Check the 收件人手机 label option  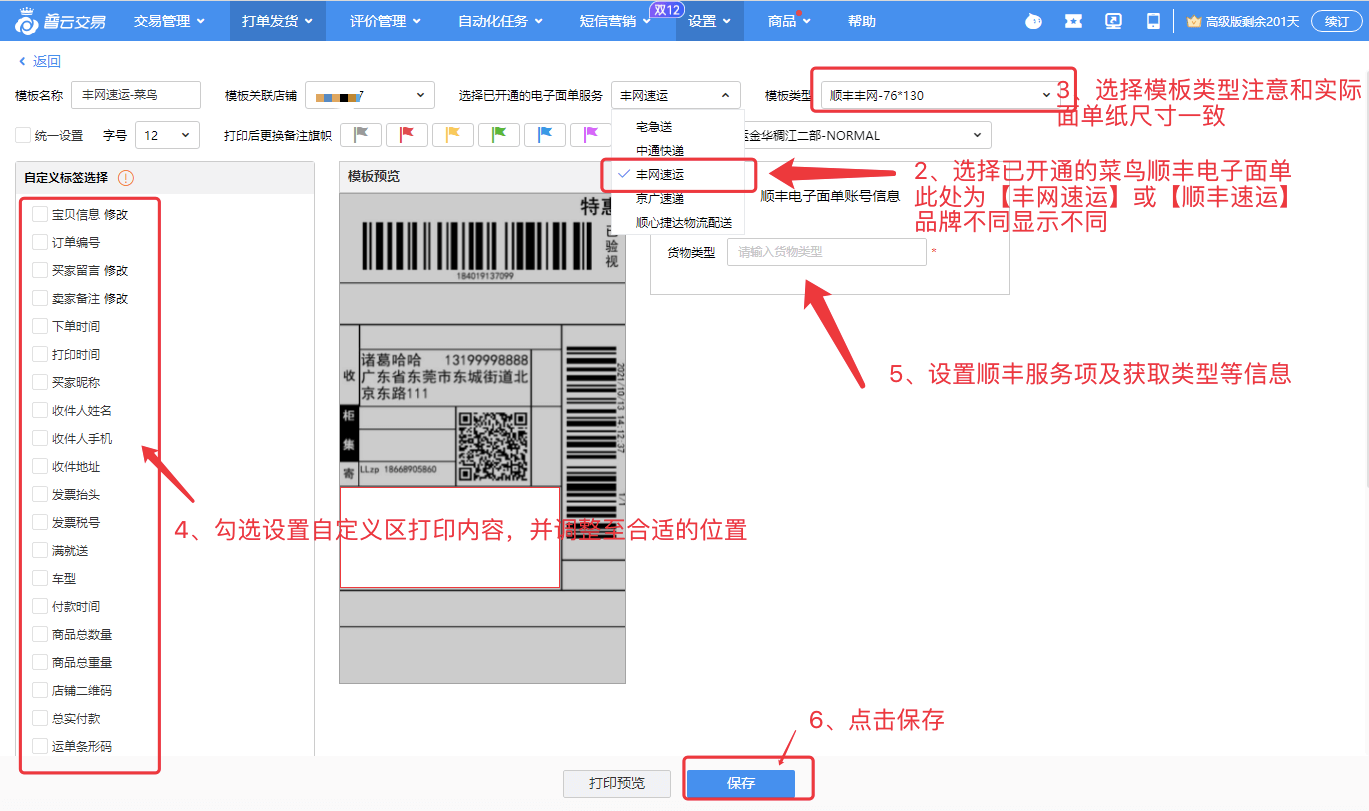pyautogui.click(x=40, y=438)
